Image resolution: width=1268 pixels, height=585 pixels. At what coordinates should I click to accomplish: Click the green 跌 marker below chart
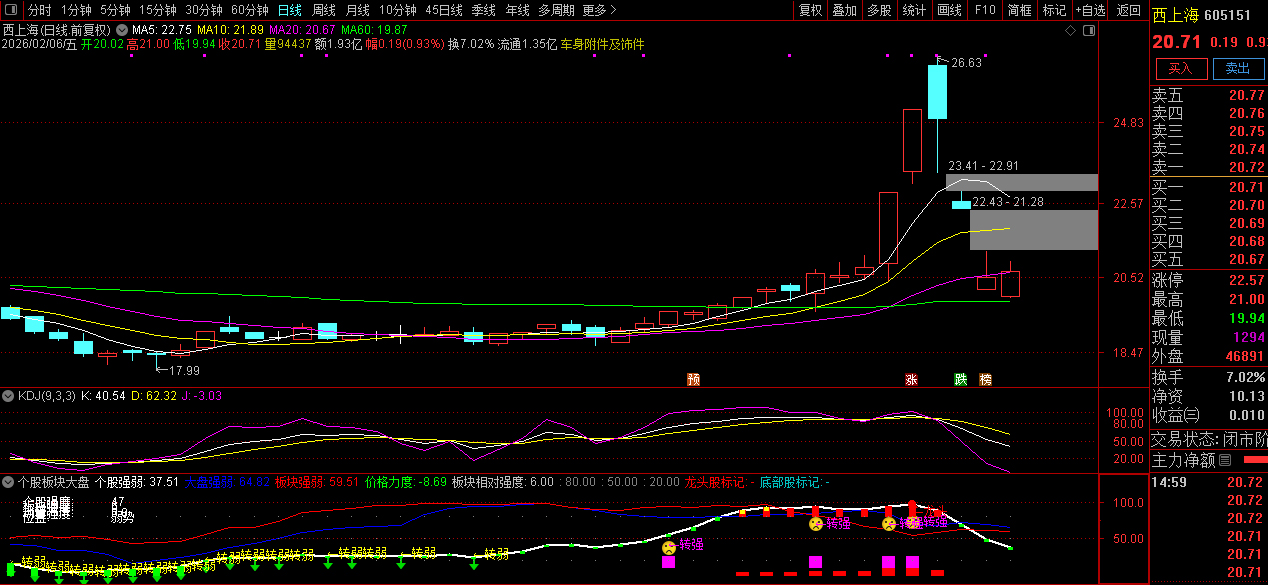pyautogui.click(x=960, y=380)
